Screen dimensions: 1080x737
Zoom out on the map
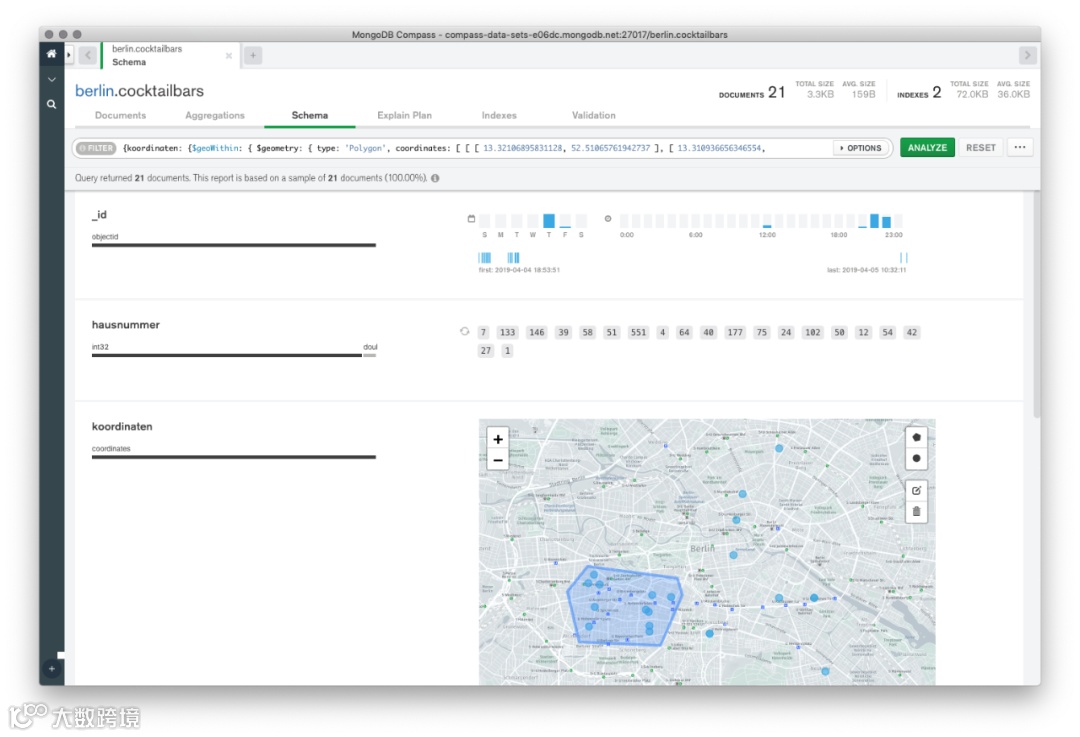(x=498, y=460)
